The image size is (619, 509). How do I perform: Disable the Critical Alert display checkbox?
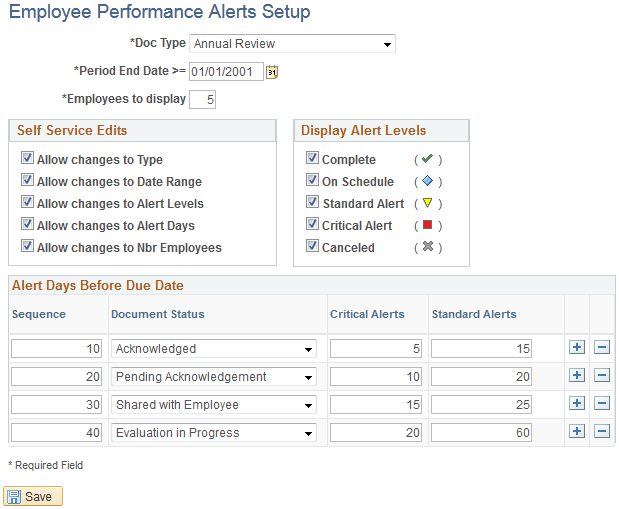coord(312,225)
